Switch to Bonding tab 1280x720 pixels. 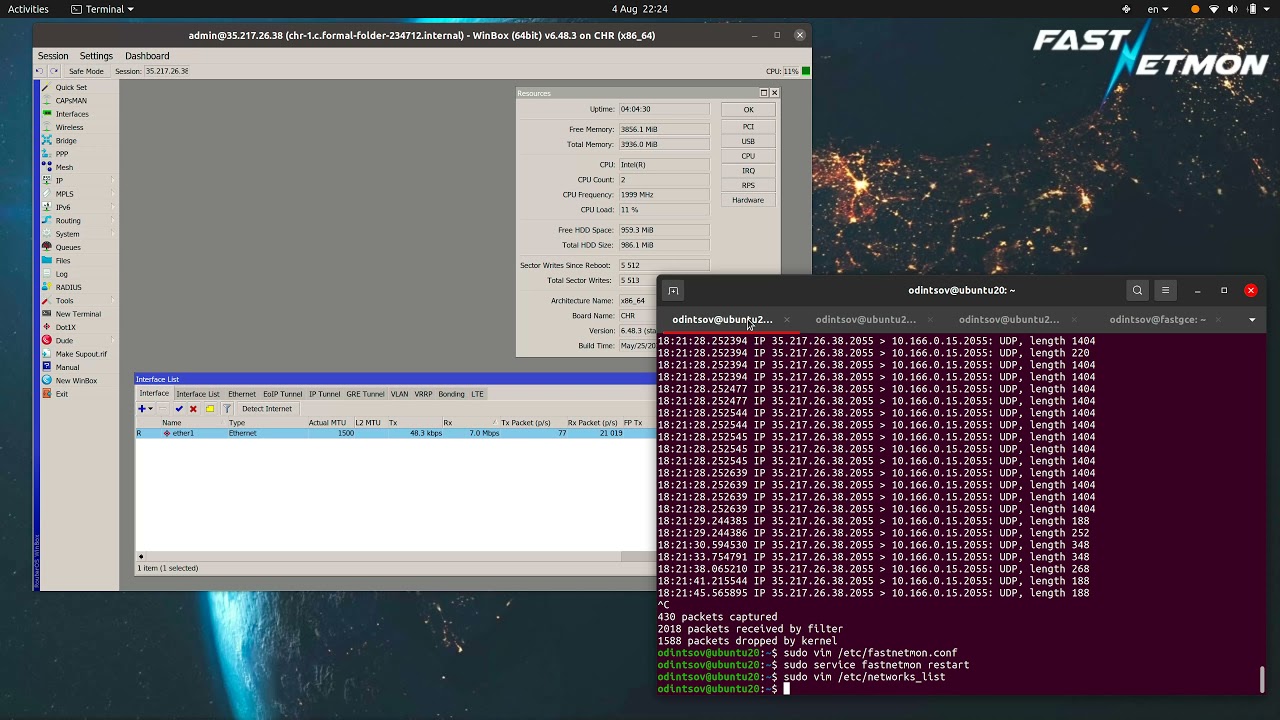tap(451, 394)
